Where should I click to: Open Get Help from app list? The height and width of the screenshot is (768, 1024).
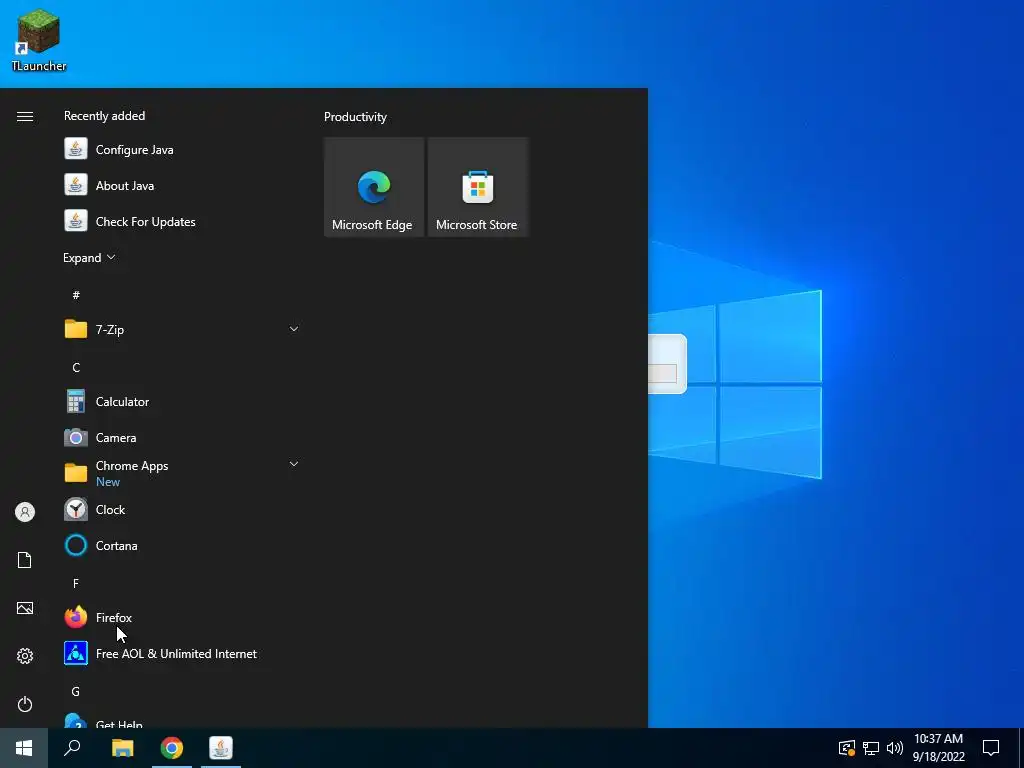181,721
